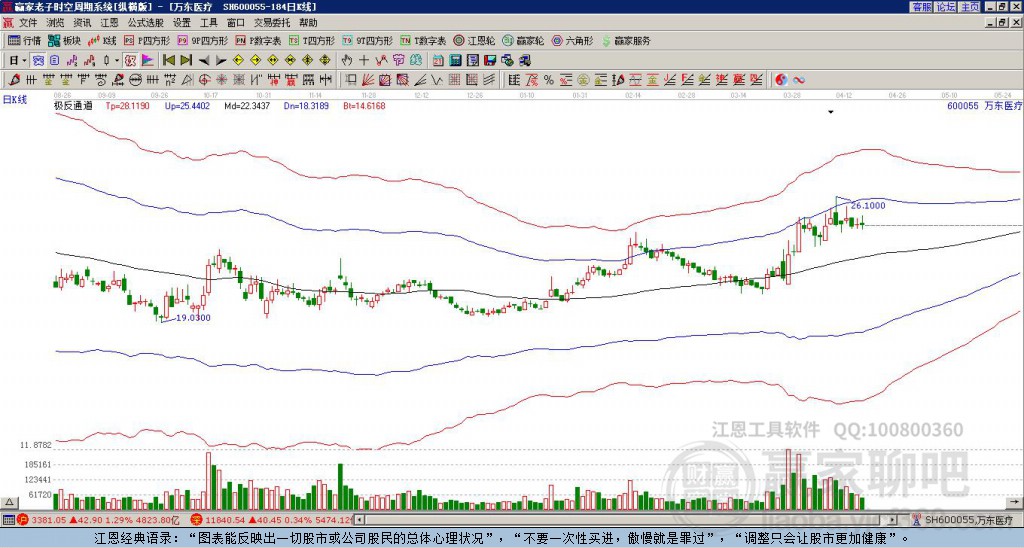This screenshot has width=1024, height=548.
Task: Click the blue-red infinity wave icon
Action: coord(798,80)
